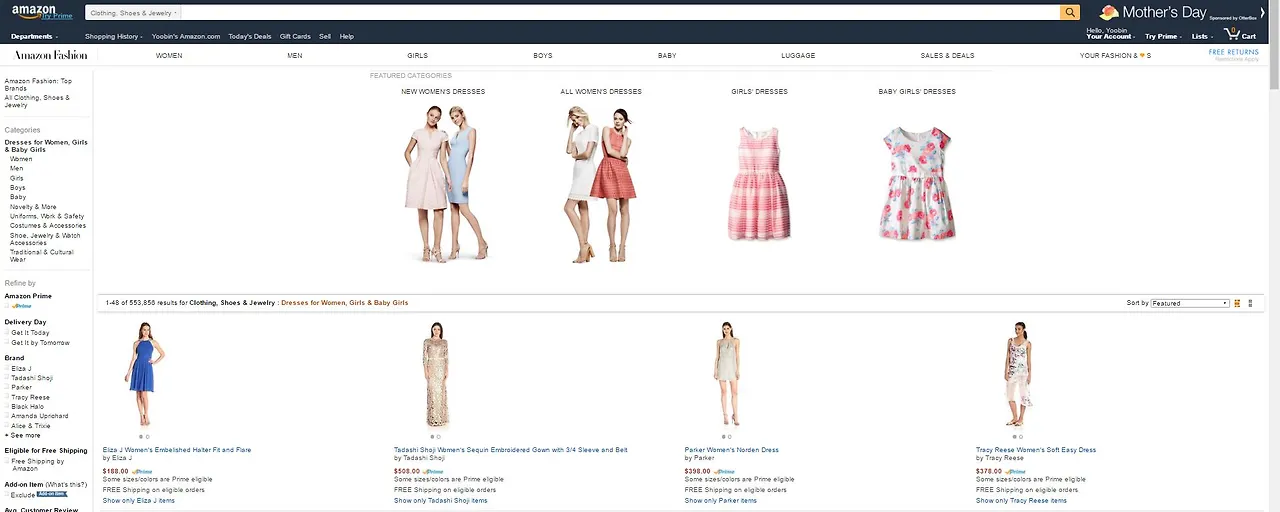This screenshot has height=512, width=1280.
Task: Open the BOYS fashion menu
Action: click(x=543, y=56)
